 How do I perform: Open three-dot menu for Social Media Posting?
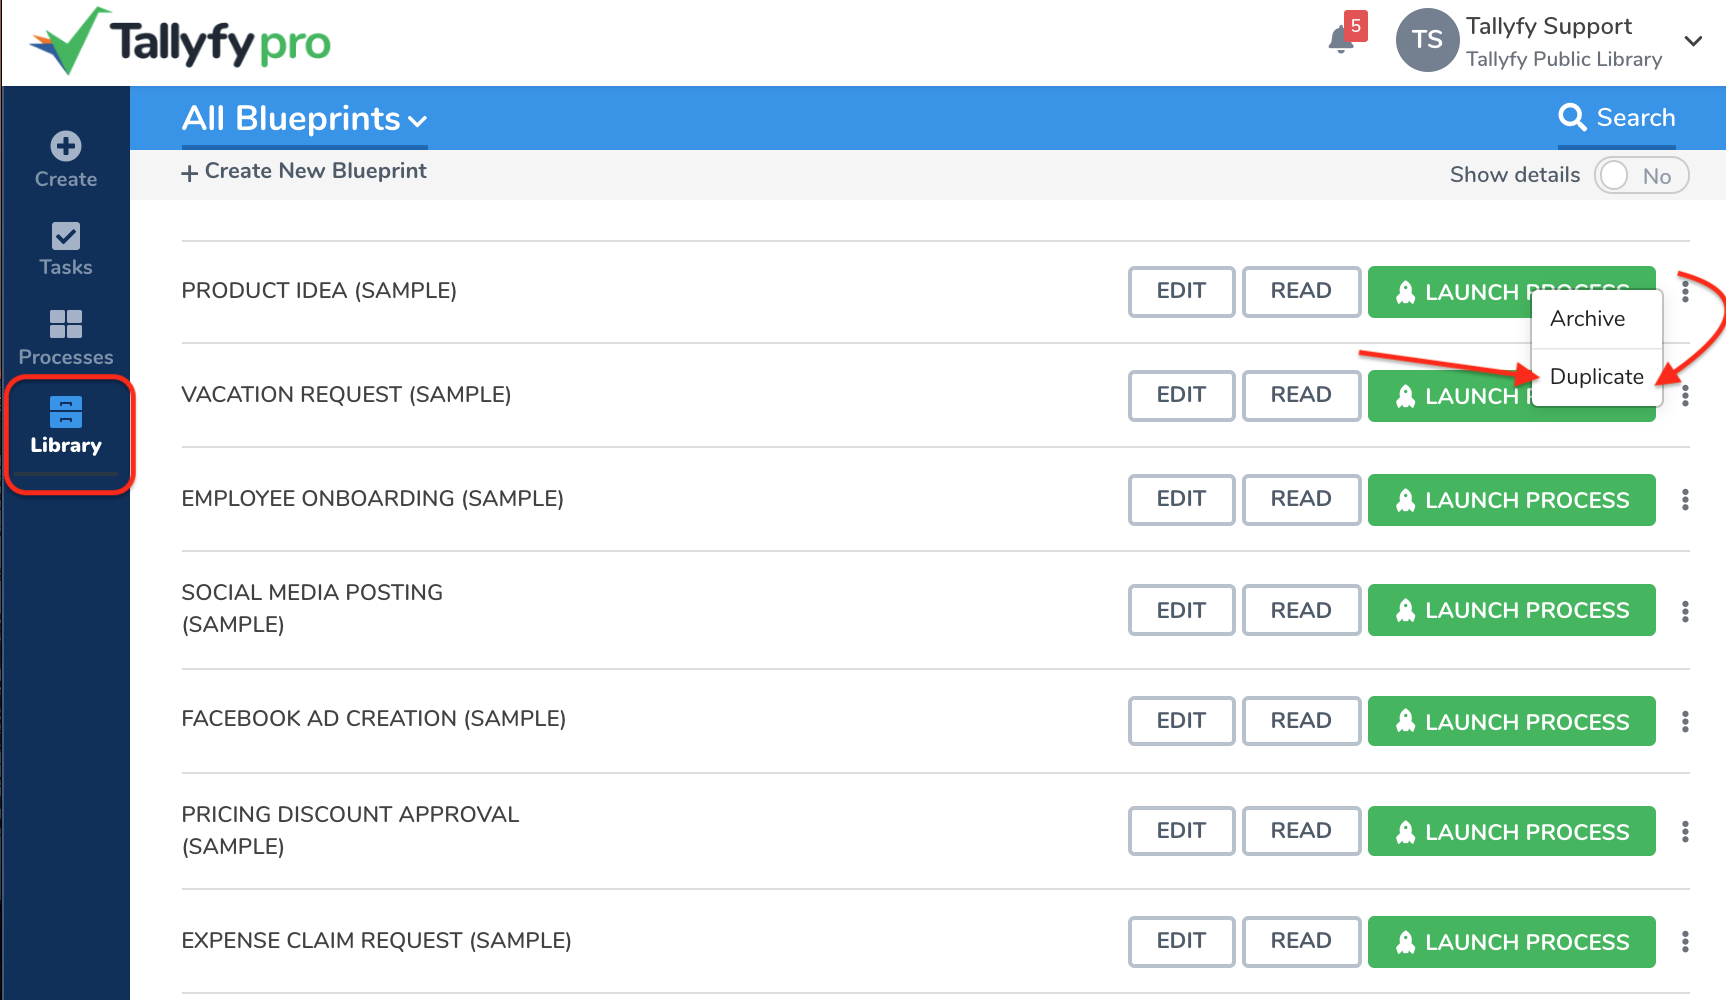tap(1685, 611)
